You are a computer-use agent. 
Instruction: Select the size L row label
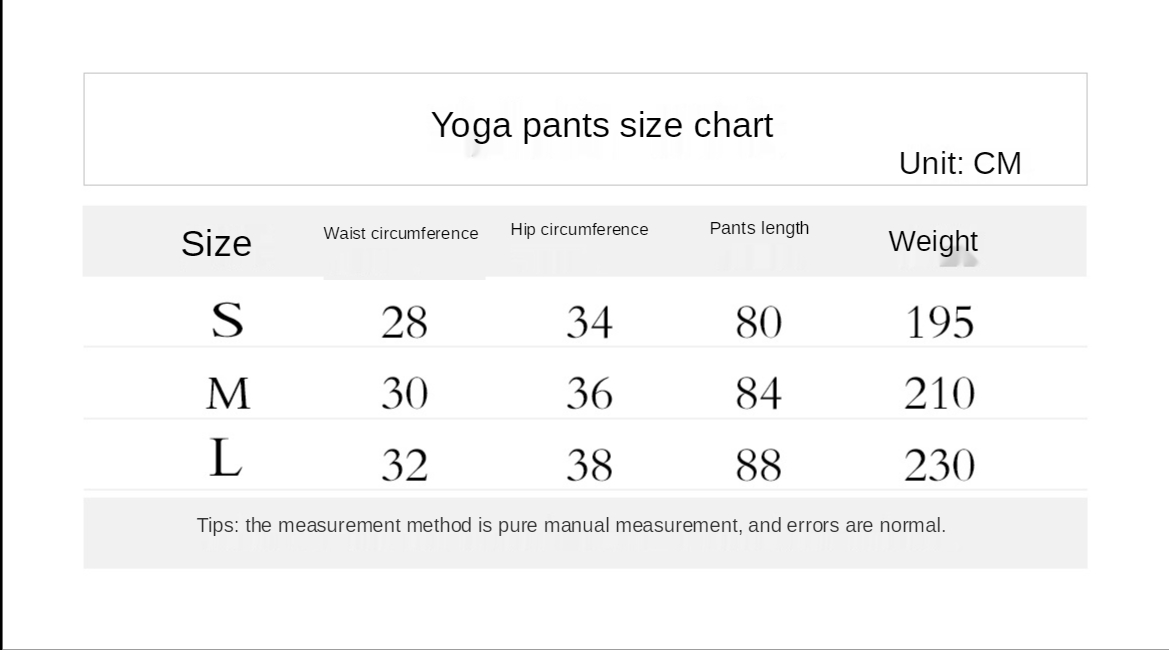[226, 459]
